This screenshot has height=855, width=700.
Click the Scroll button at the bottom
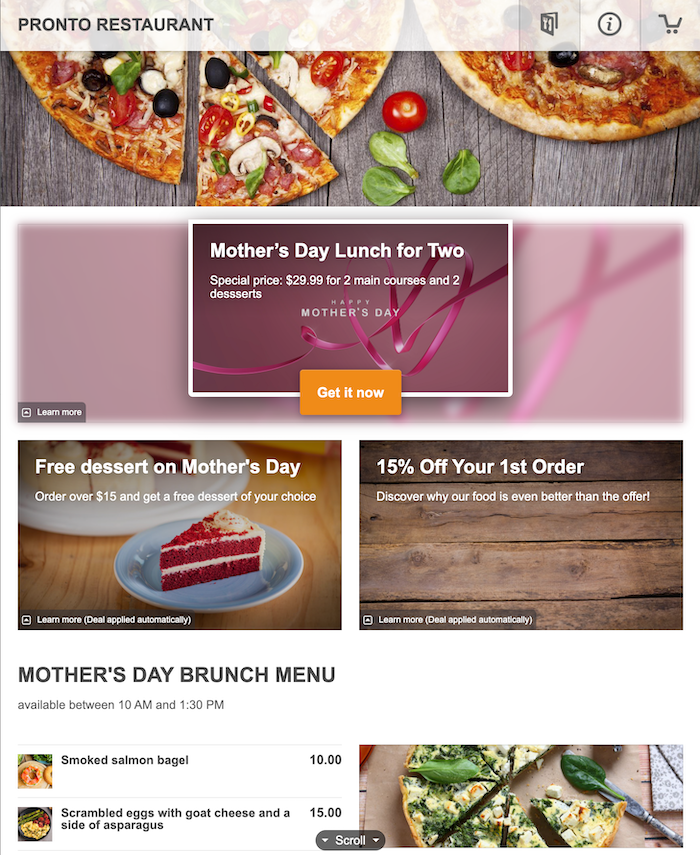coord(350,840)
